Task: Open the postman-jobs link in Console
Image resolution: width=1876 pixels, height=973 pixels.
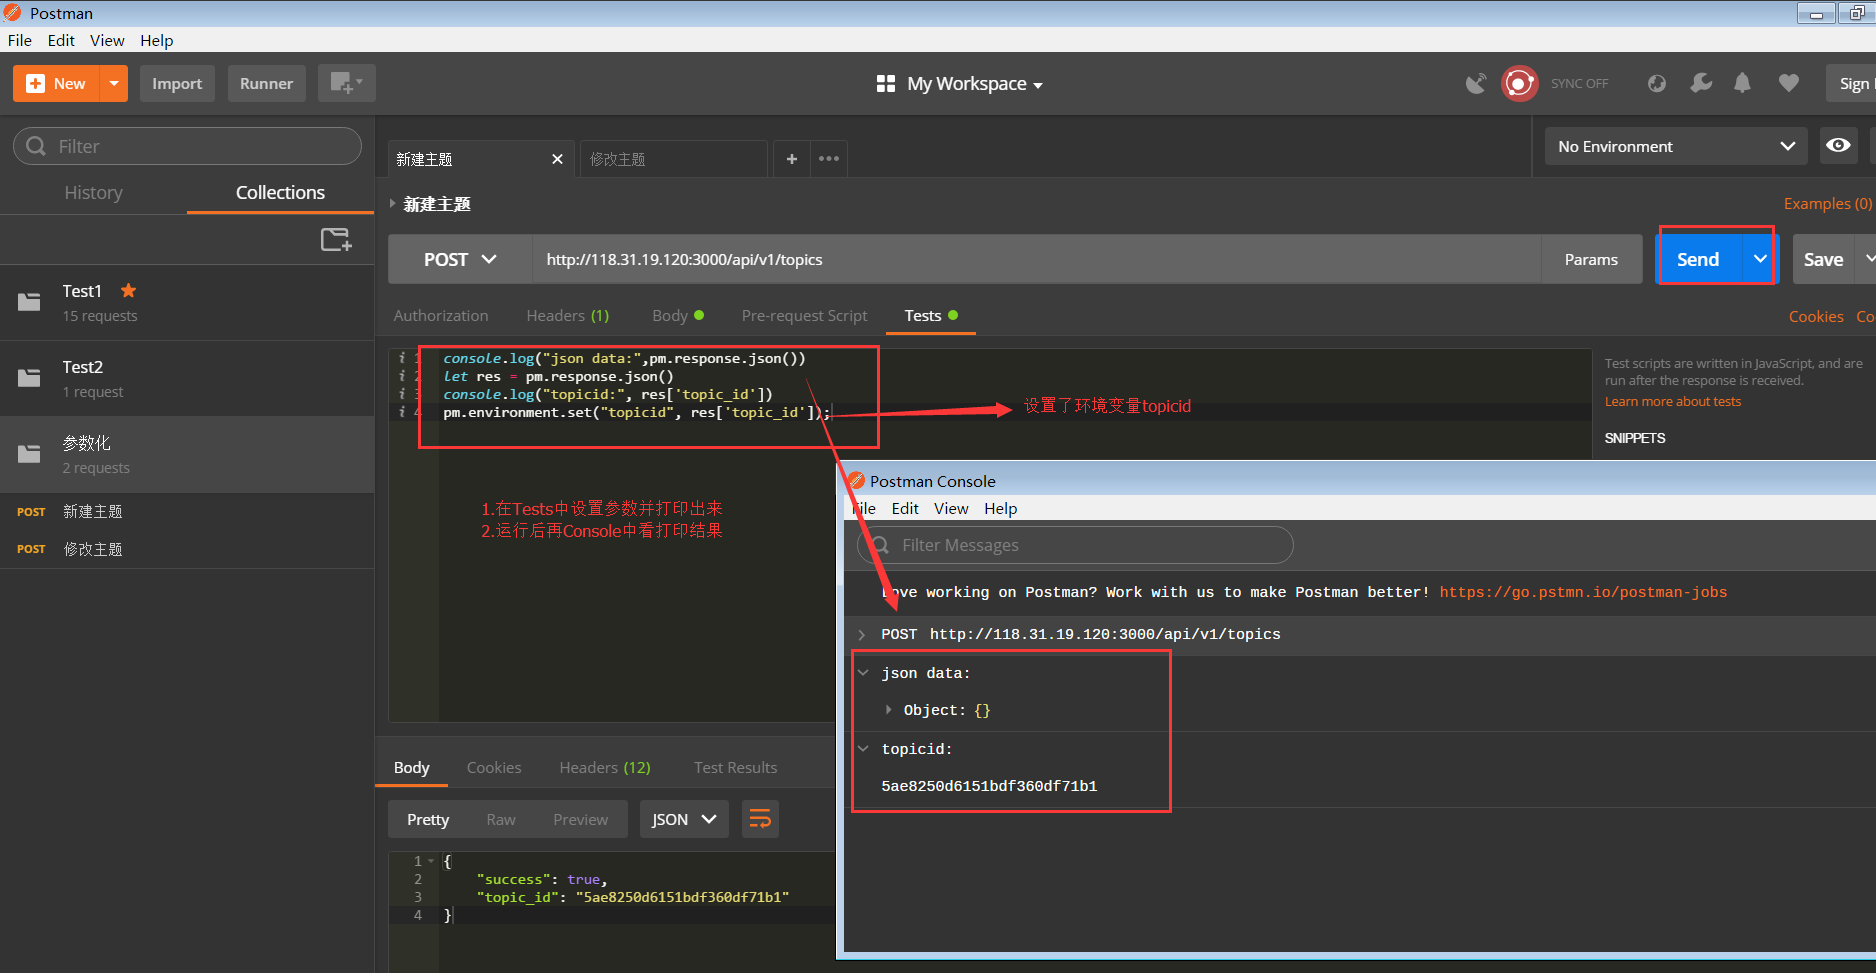Action: click(1583, 592)
